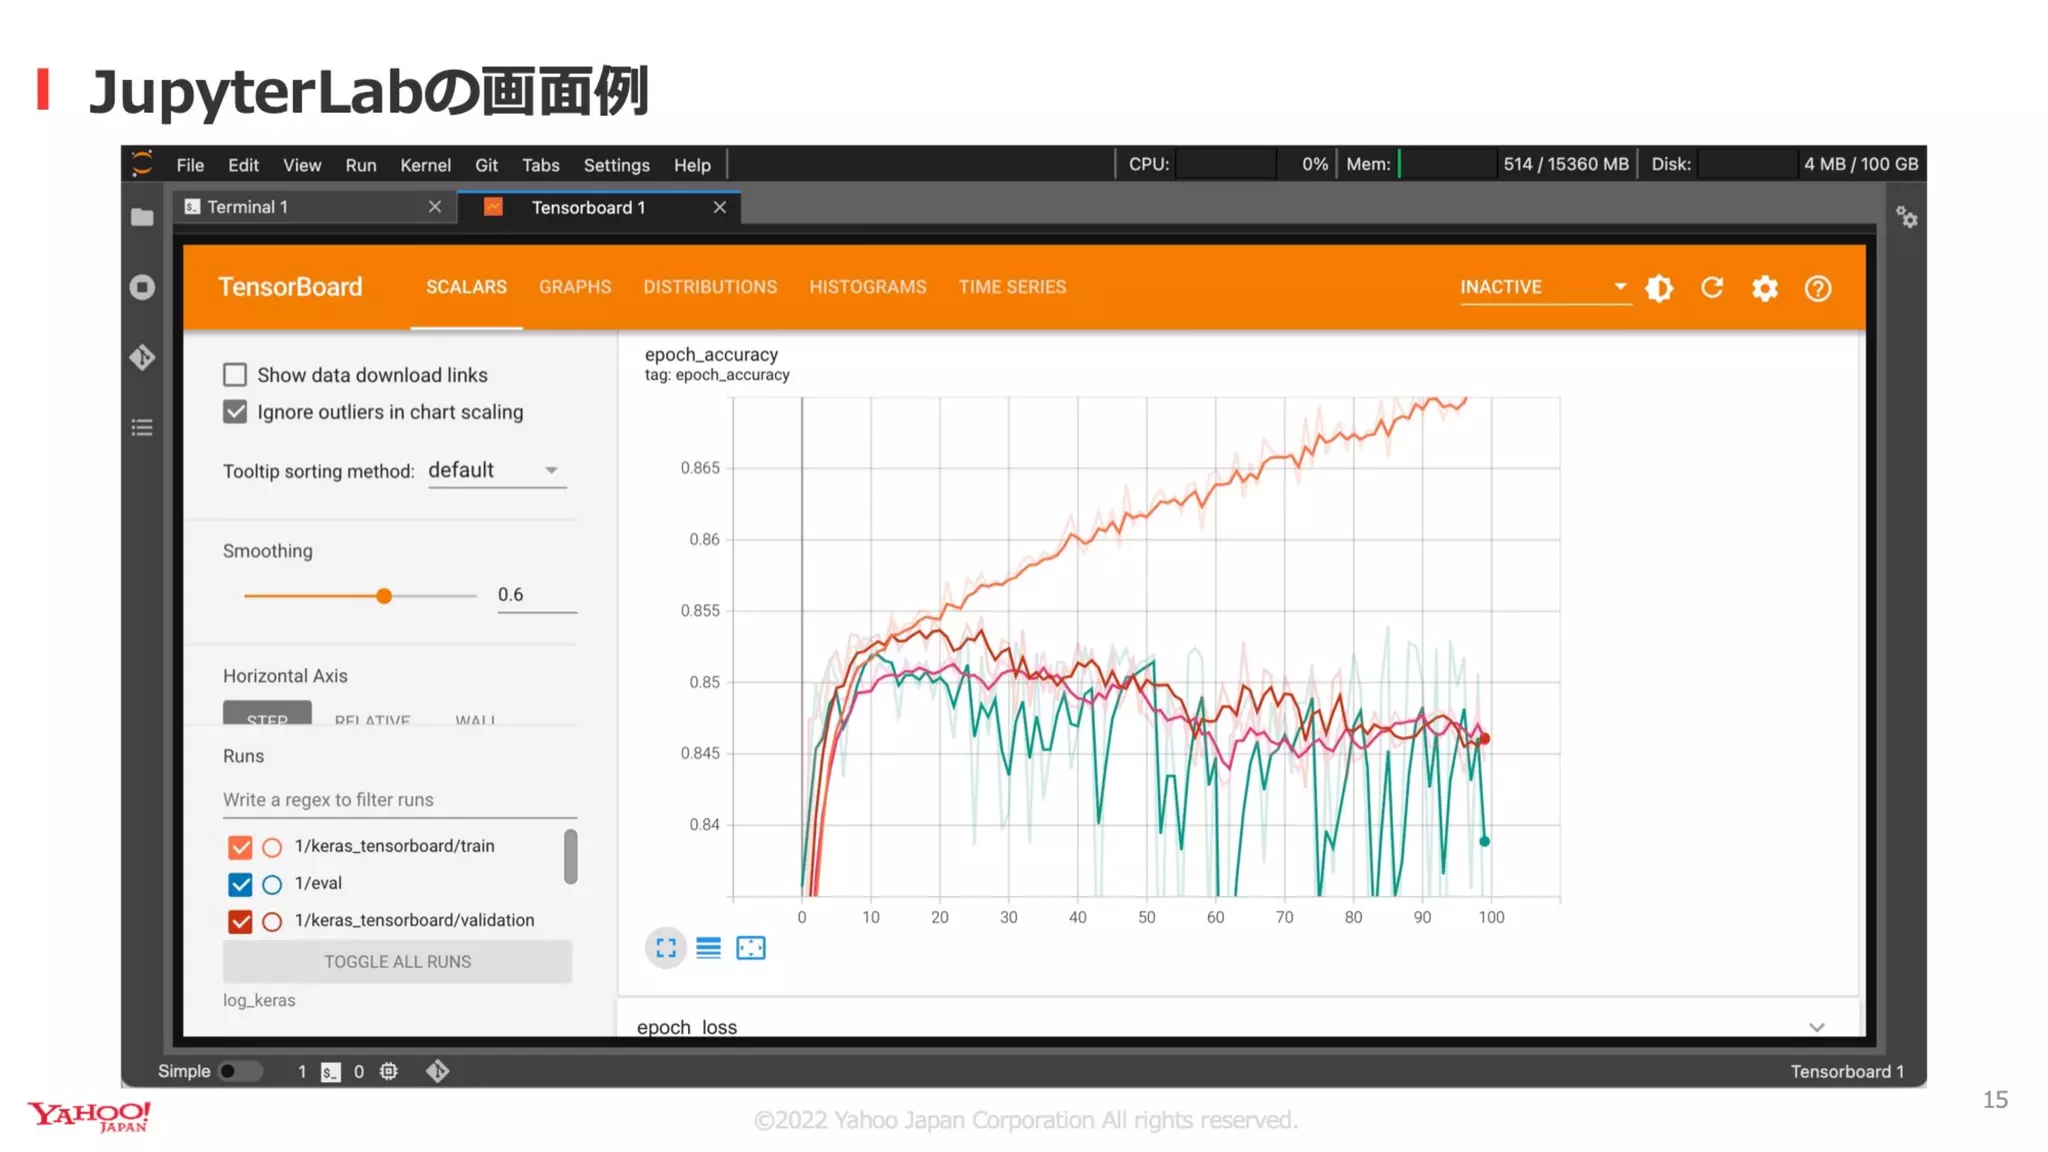Open TensorBoard settings gear icon

click(x=1765, y=288)
